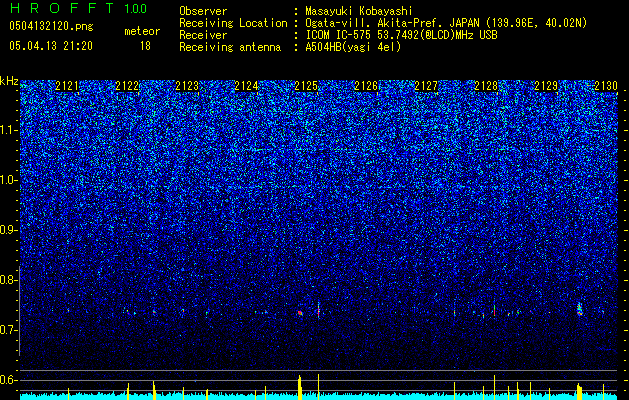Click the date stamp 05.04.13 21:20
629x400 pixels.
[x=51, y=46]
